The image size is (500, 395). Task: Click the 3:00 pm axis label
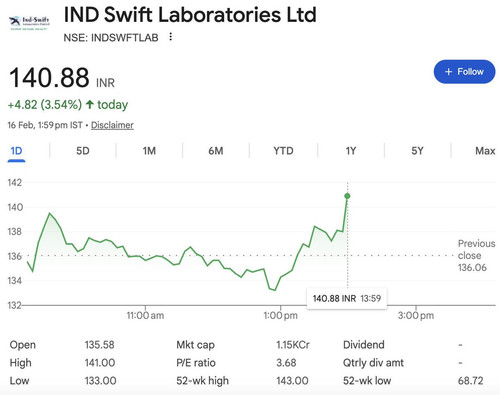(x=416, y=315)
